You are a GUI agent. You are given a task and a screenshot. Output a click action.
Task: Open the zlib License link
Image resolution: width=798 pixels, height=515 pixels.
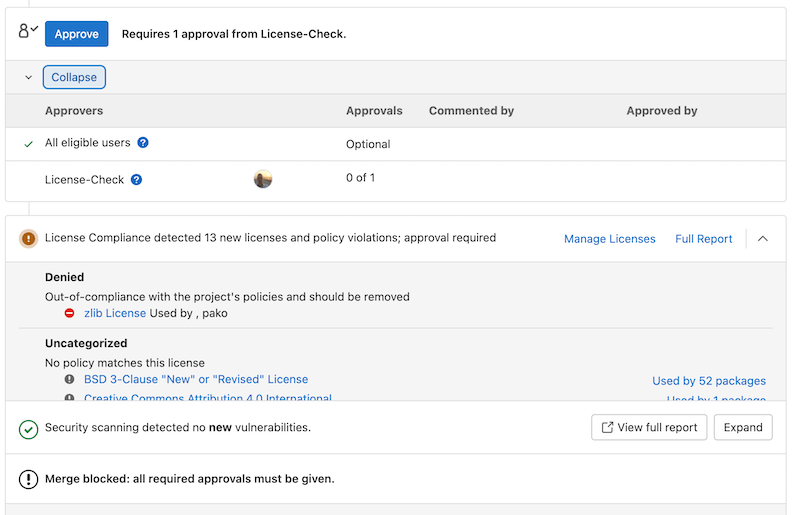[114, 313]
